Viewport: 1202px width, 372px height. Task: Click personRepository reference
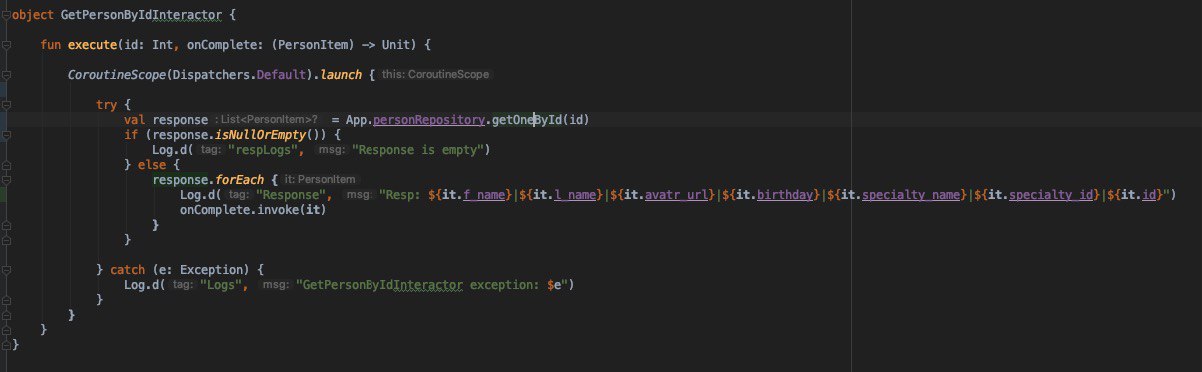[430, 120]
